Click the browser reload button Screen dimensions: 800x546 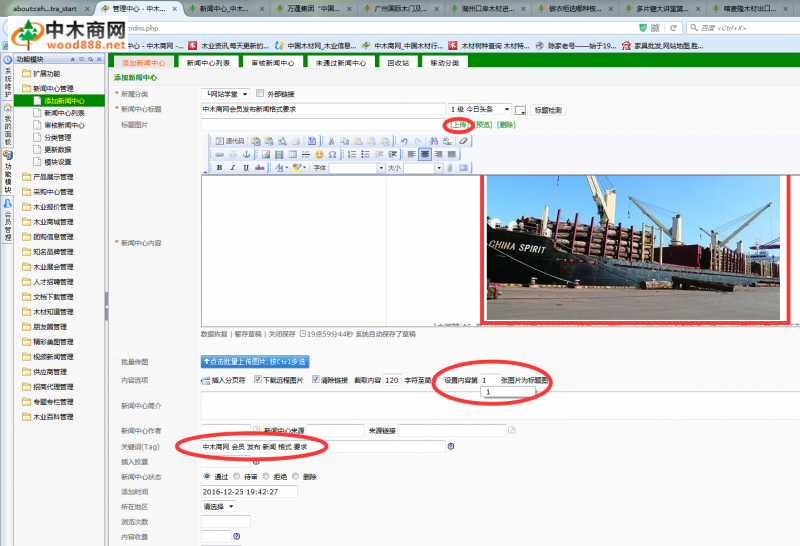673,28
